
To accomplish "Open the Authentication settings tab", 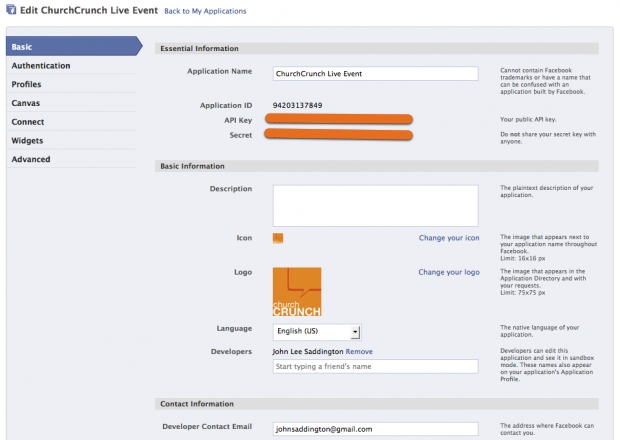I will (x=71, y=66).
